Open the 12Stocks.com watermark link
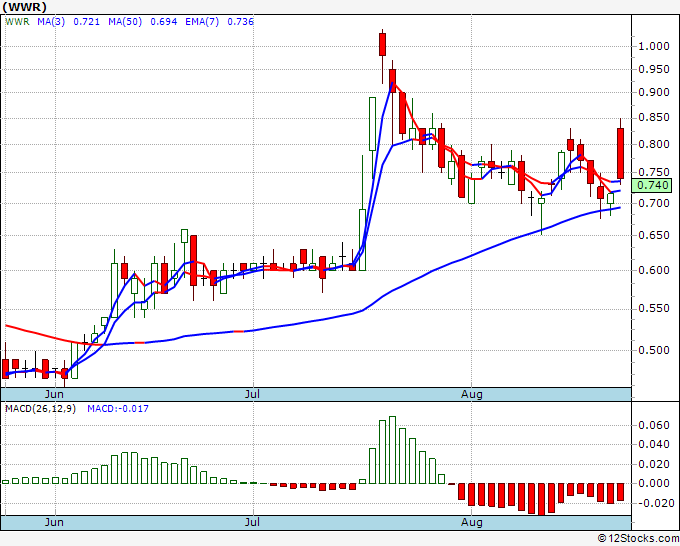680x546 pixels. (x=637, y=538)
